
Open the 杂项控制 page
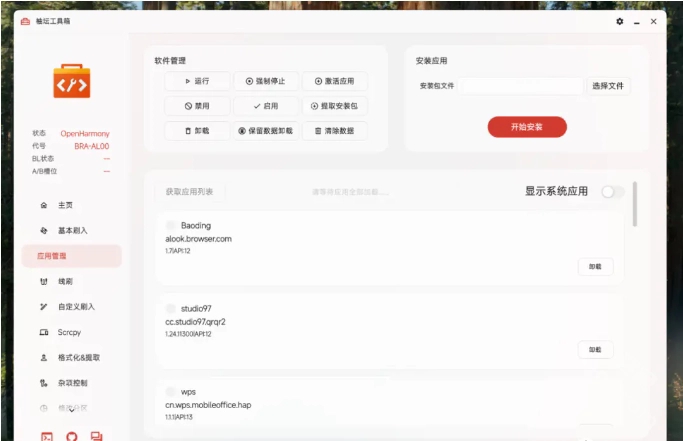point(72,383)
